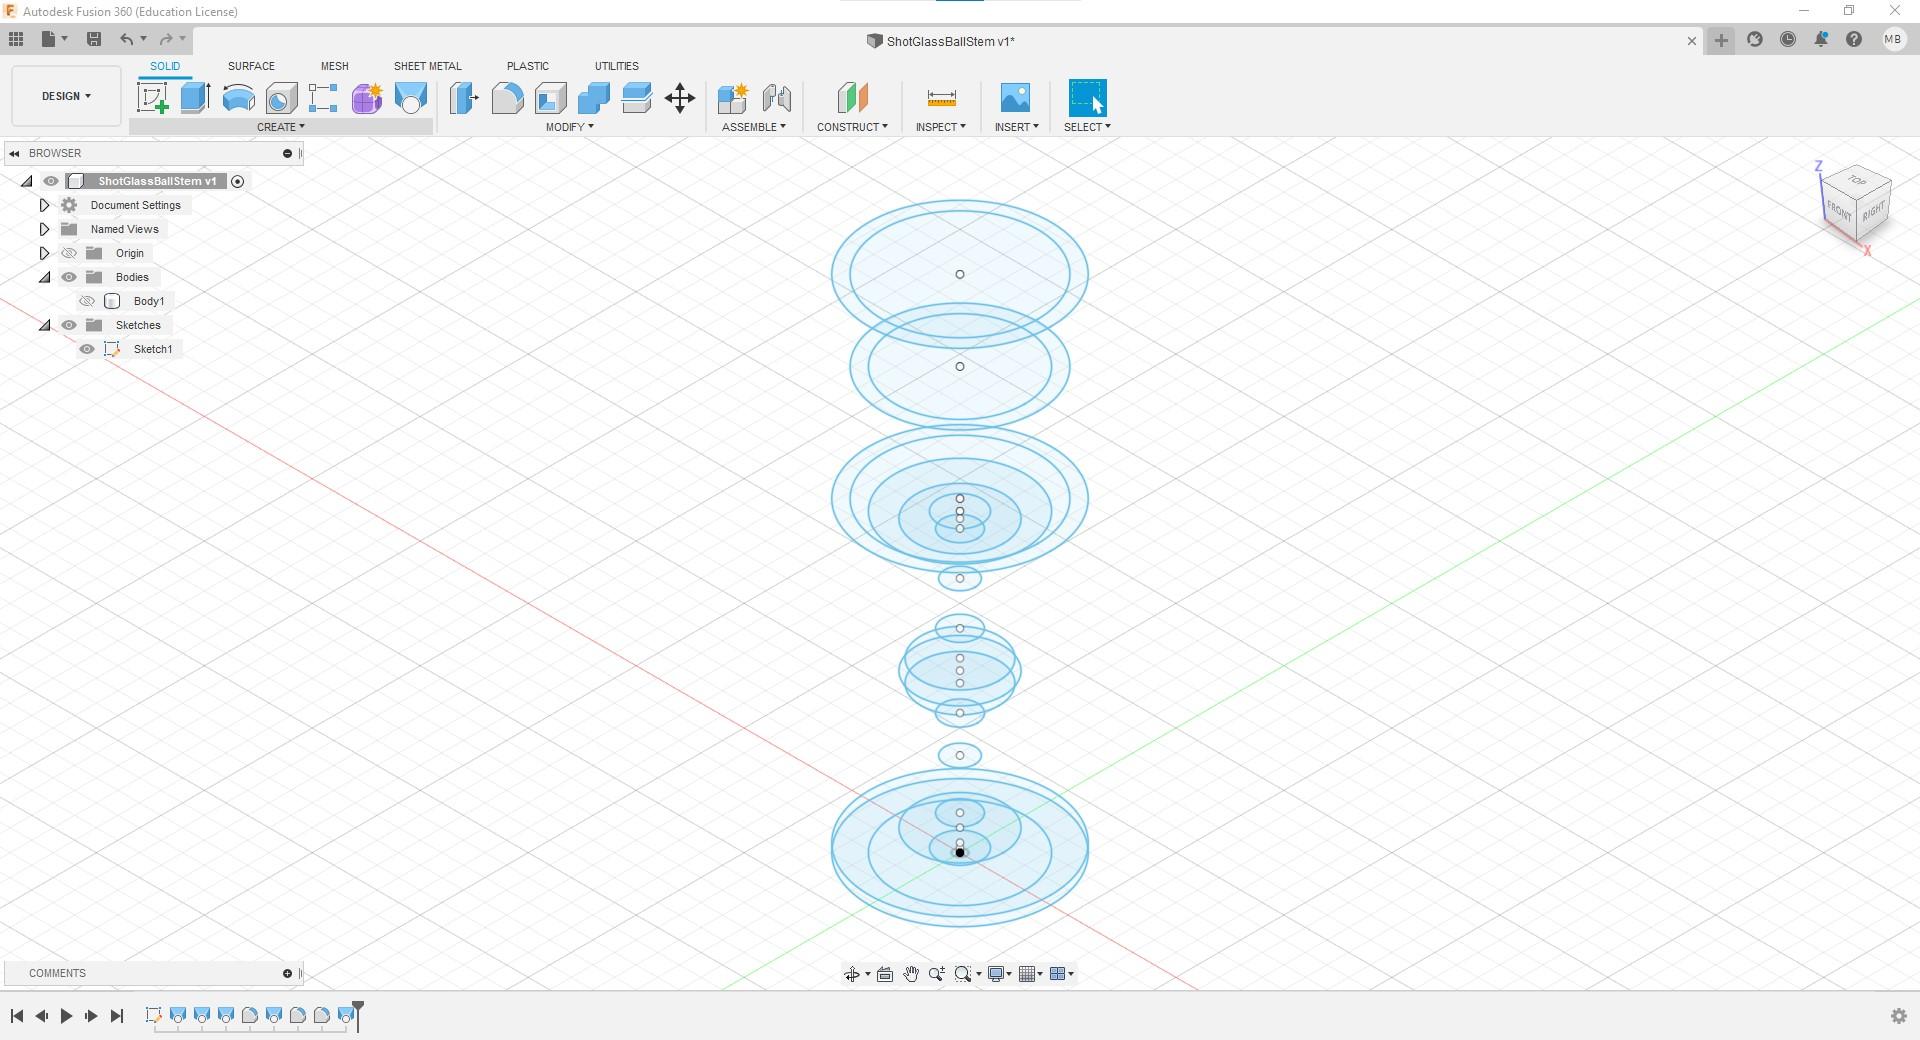
Task: Toggle visibility of ShotGlassBallStem v1 root
Action: tap(51, 181)
